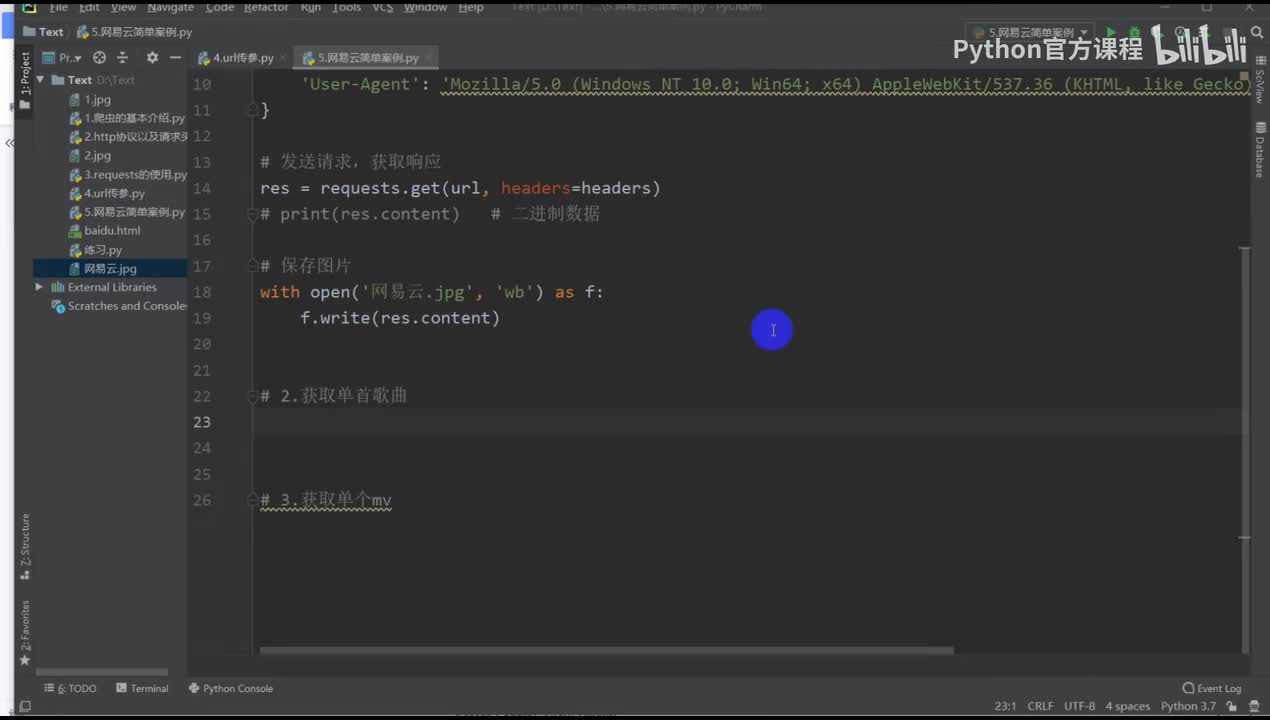Change indent setting 4 spaces
This screenshot has height=720, width=1270.
coord(1127,706)
